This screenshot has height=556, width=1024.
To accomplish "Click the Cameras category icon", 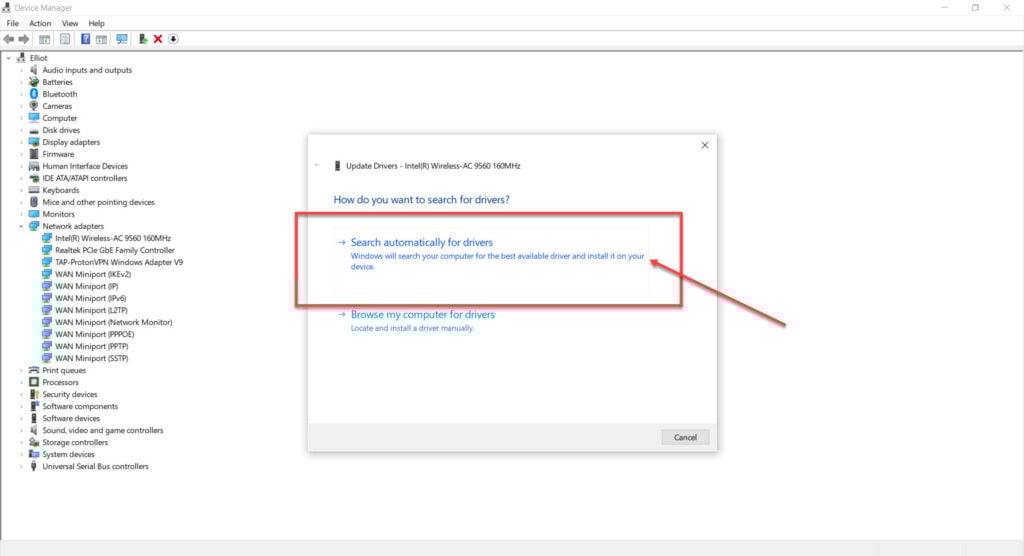I will click(34, 106).
